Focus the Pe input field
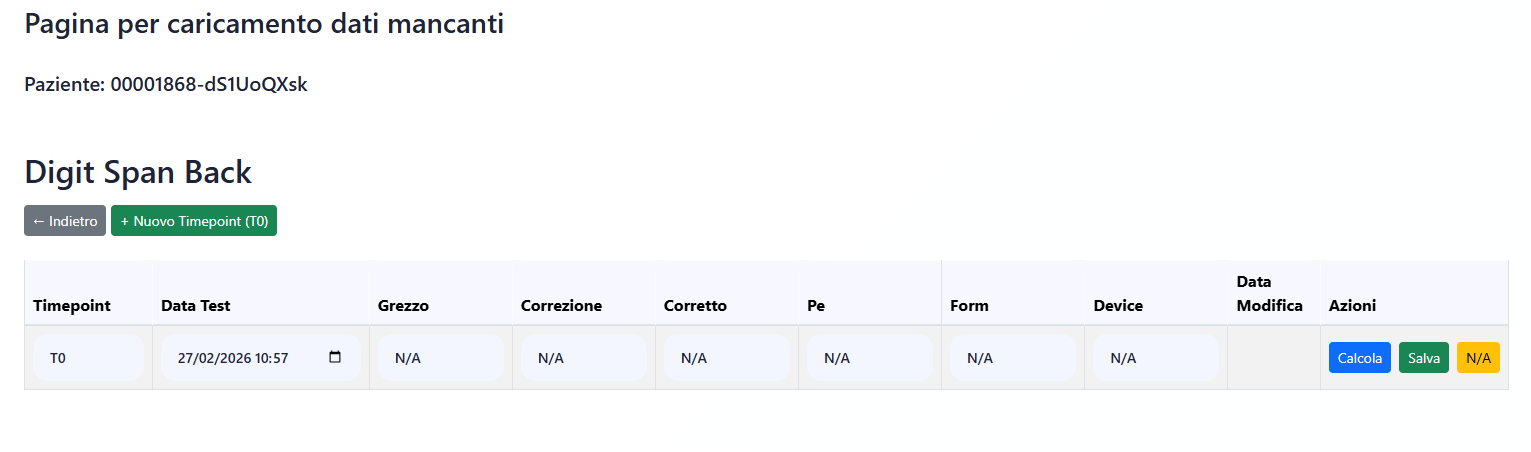The image size is (1531, 452). tap(869, 358)
